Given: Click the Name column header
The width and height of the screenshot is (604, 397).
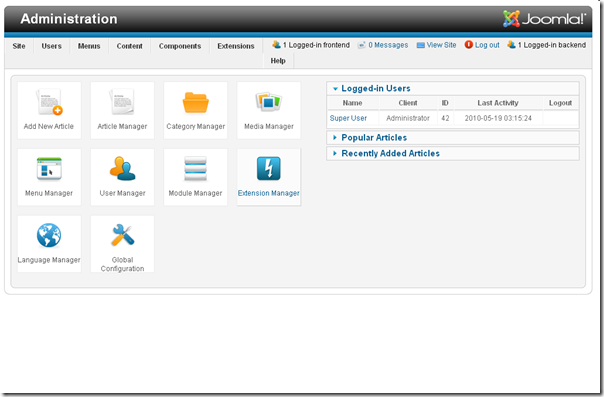Looking at the screenshot, I should point(352,103).
